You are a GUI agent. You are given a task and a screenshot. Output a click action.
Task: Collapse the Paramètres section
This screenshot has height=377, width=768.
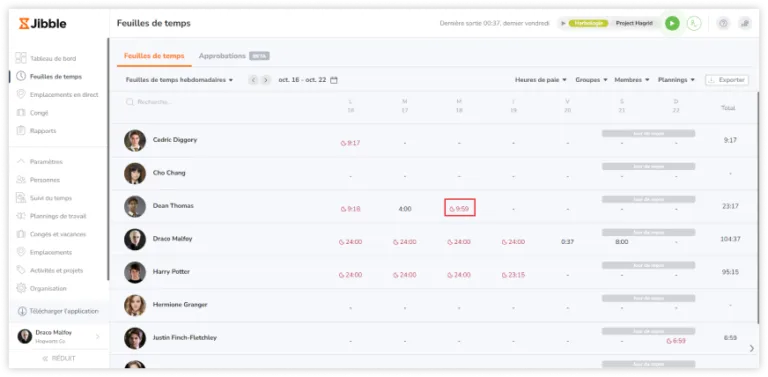pos(40,162)
